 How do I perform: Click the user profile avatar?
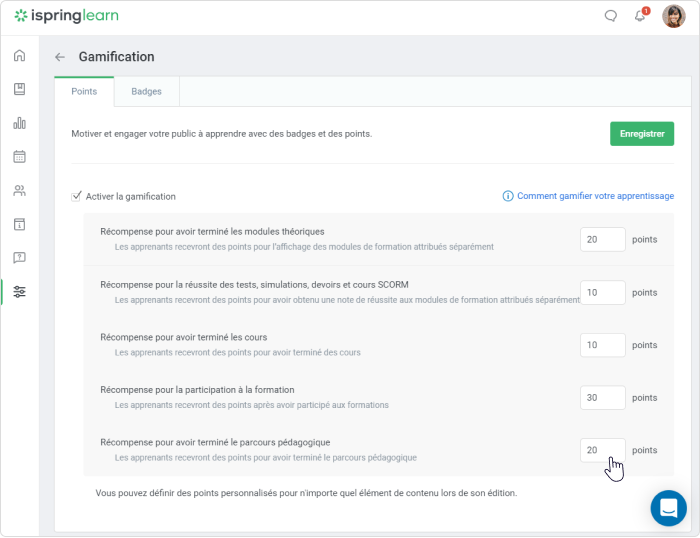coord(673,17)
